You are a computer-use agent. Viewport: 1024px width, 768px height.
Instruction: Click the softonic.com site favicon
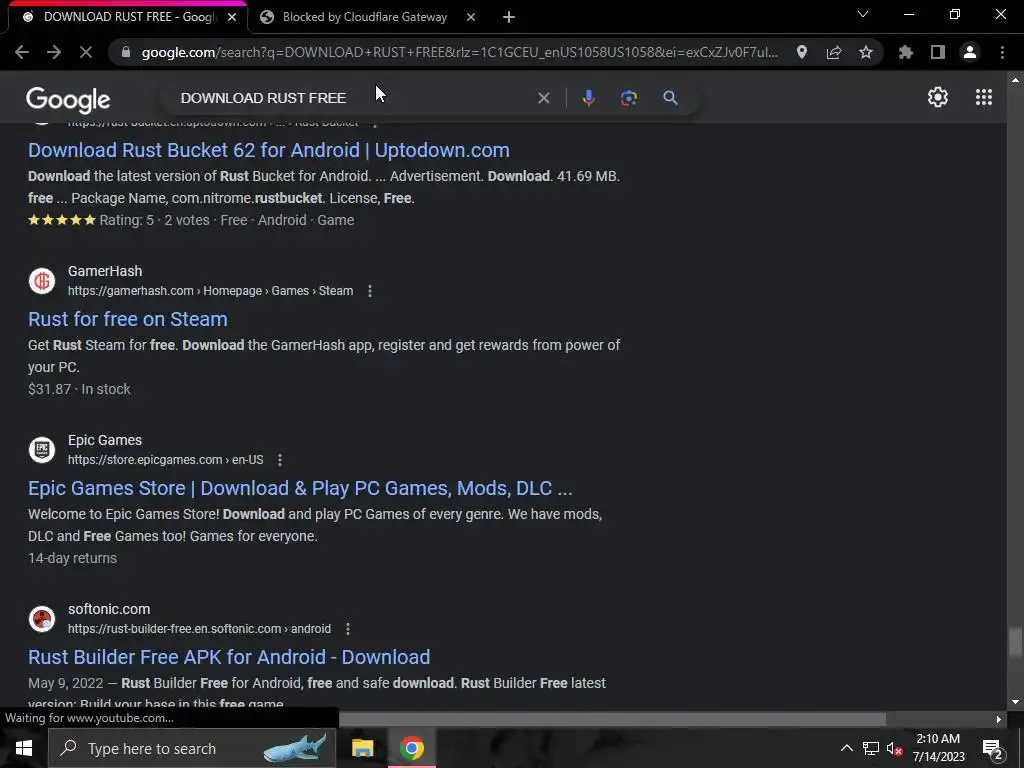point(42,619)
